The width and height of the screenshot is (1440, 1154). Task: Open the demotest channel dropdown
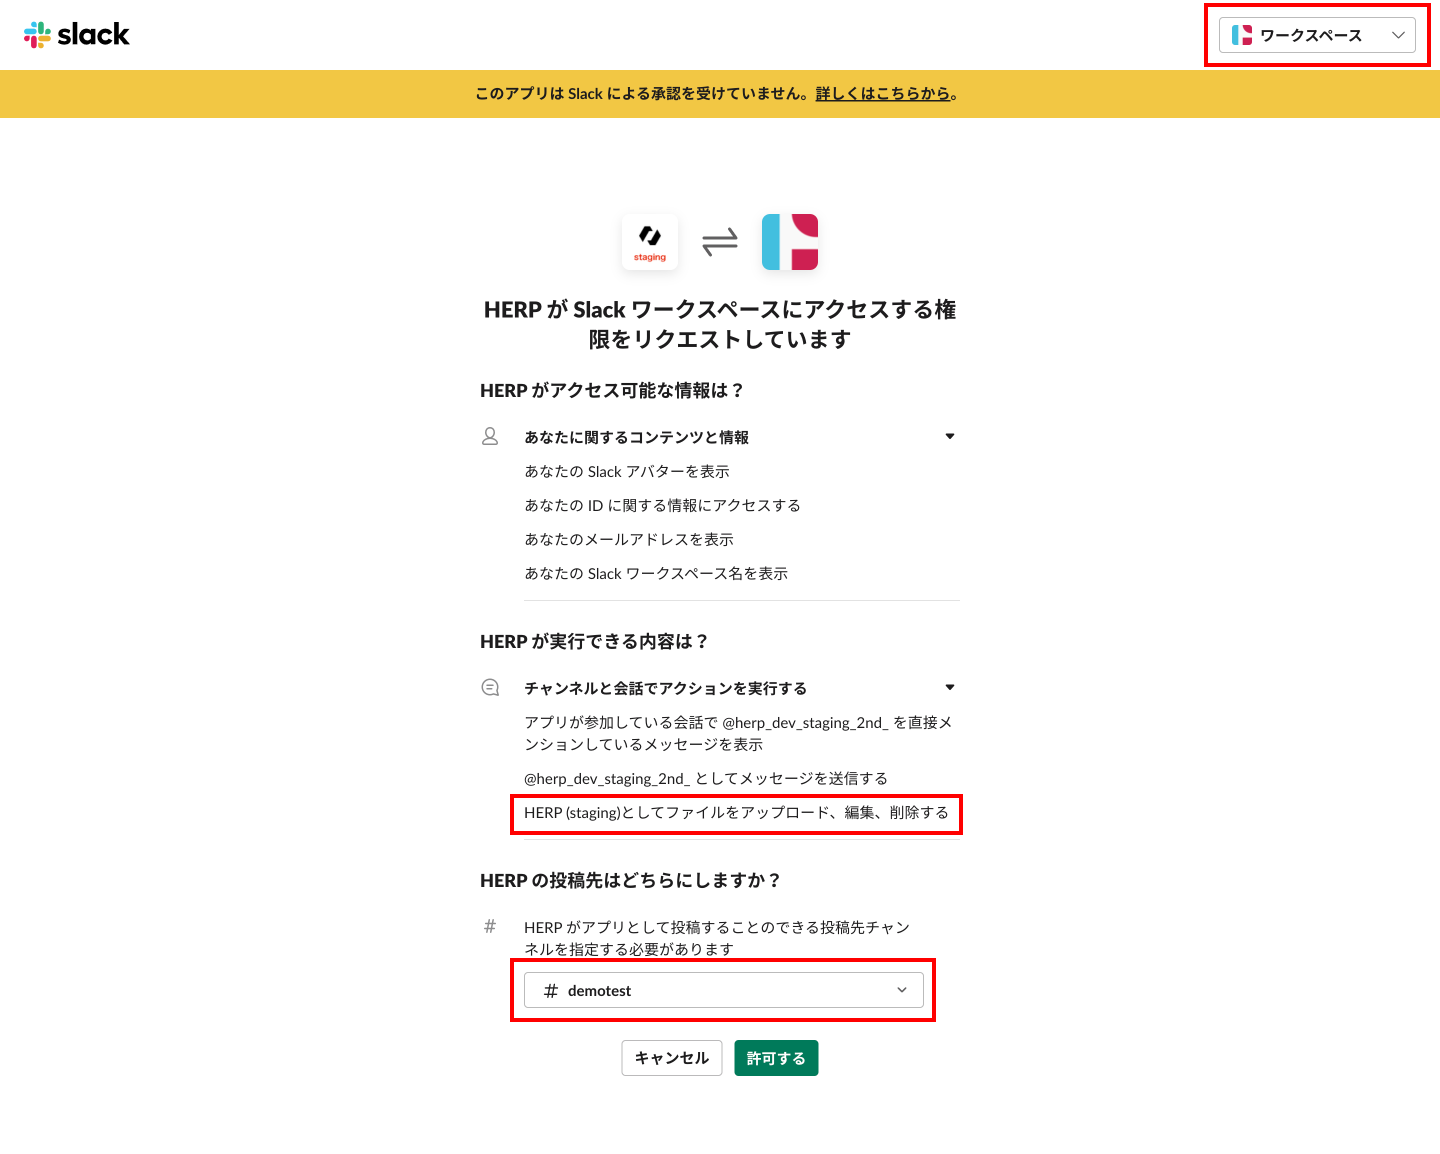pyautogui.click(x=724, y=990)
